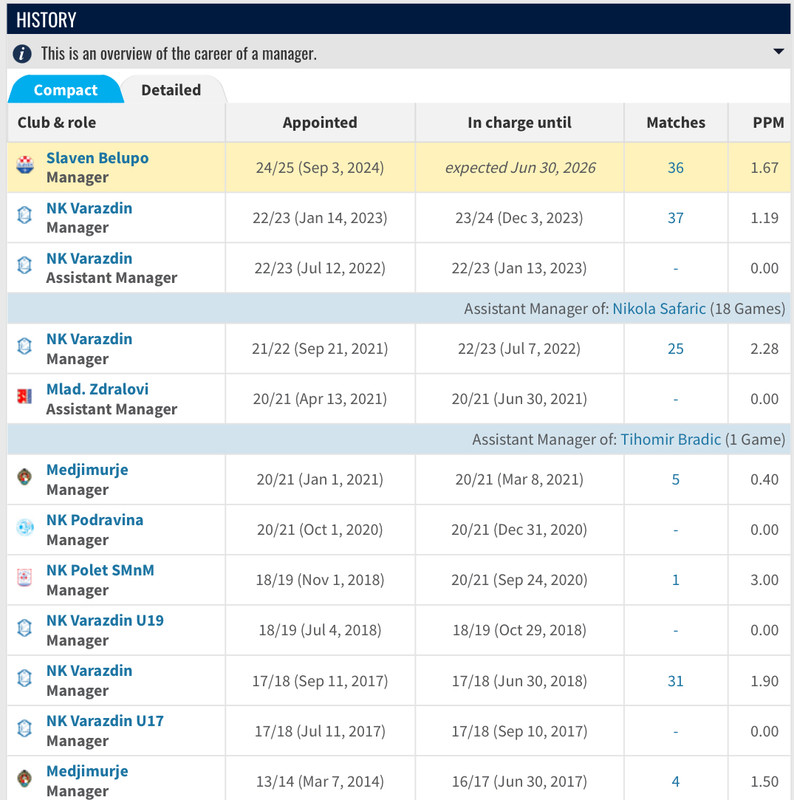Click the Mlad. Zdralovi club crest
Screen dimensions: 794x800
pyautogui.click(x=25, y=396)
